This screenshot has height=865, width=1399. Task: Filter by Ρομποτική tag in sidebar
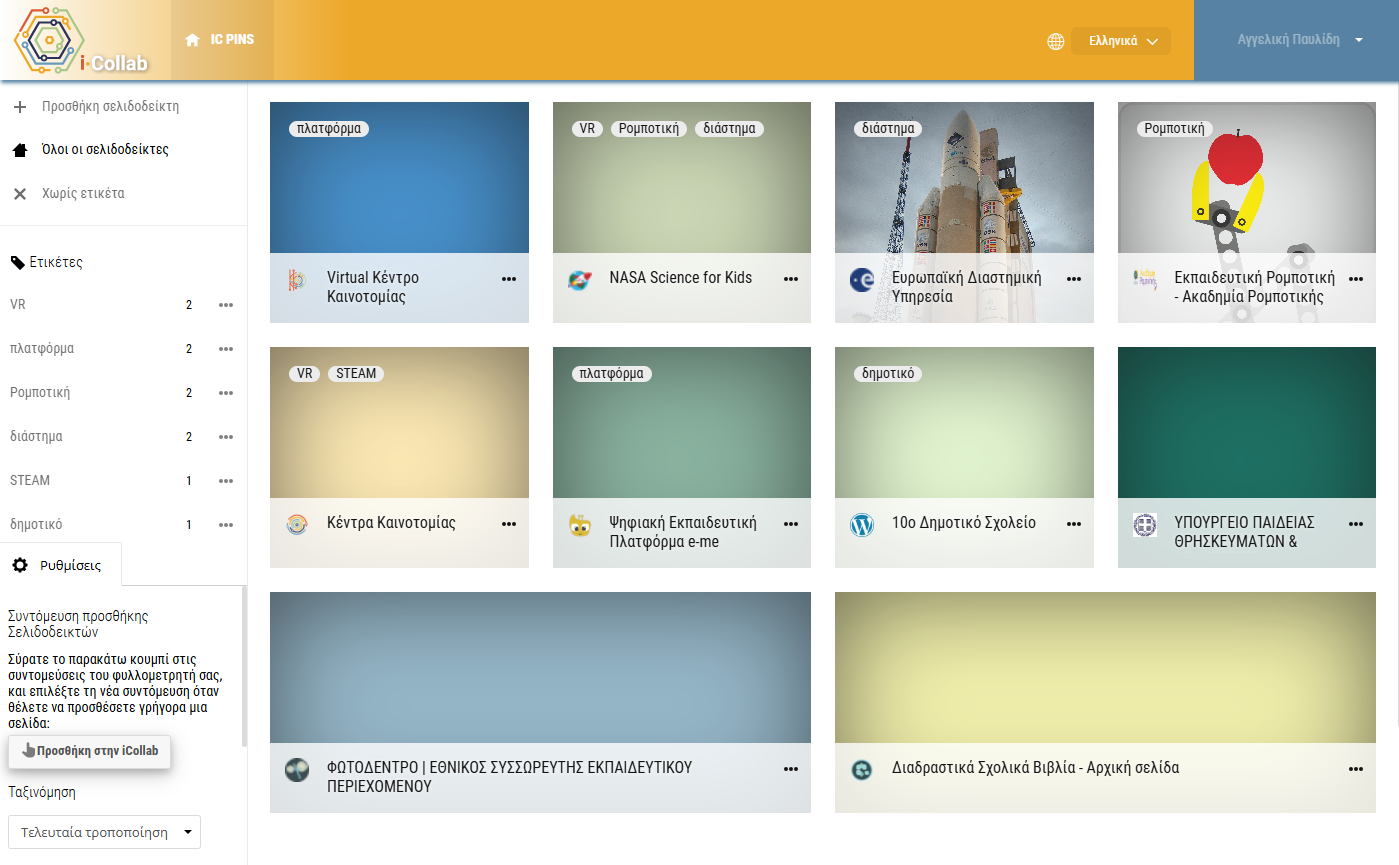pos(40,393)
